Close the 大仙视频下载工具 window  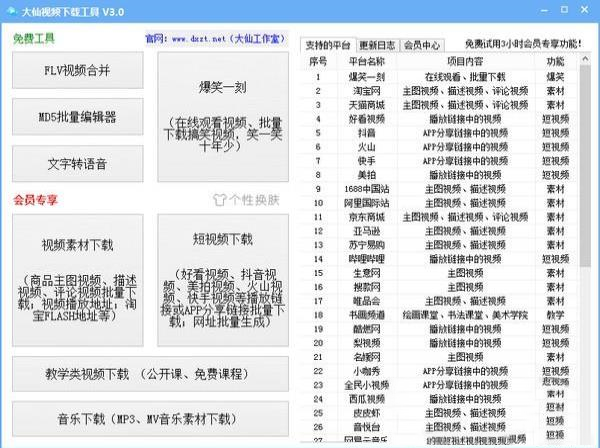(x=584, y=10)
